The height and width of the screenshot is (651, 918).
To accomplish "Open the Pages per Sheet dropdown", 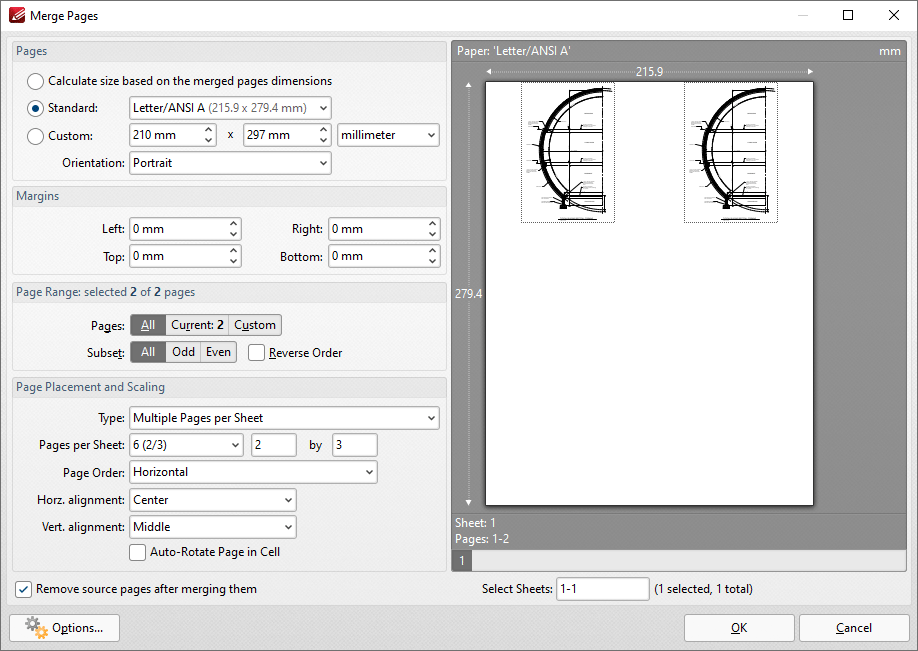I will [x=186, y=445].
